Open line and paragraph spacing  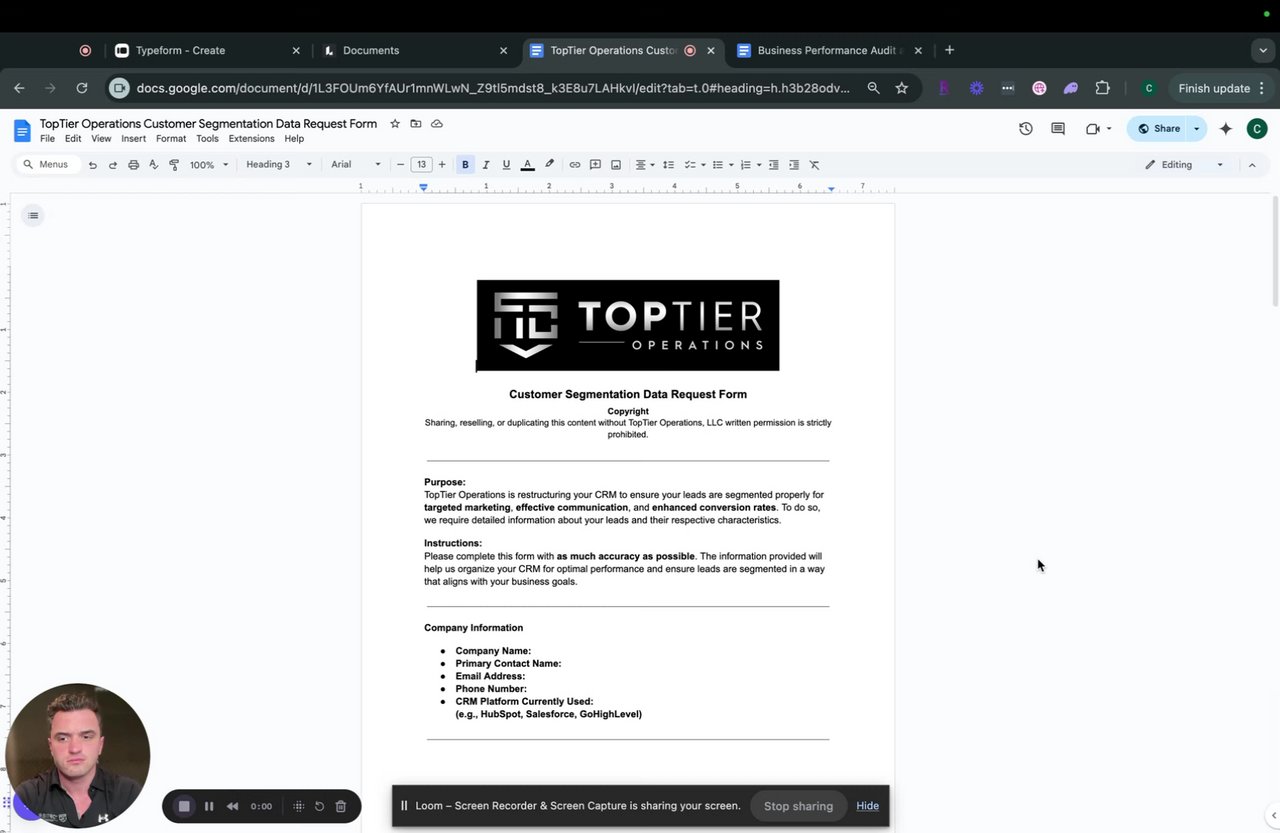tap(668, 165)
